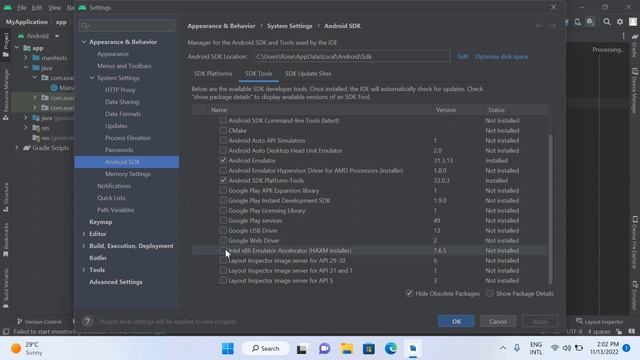Collapse the Appearance & Behavior section
Screen dimensions: 640x360
click(84, 42)
